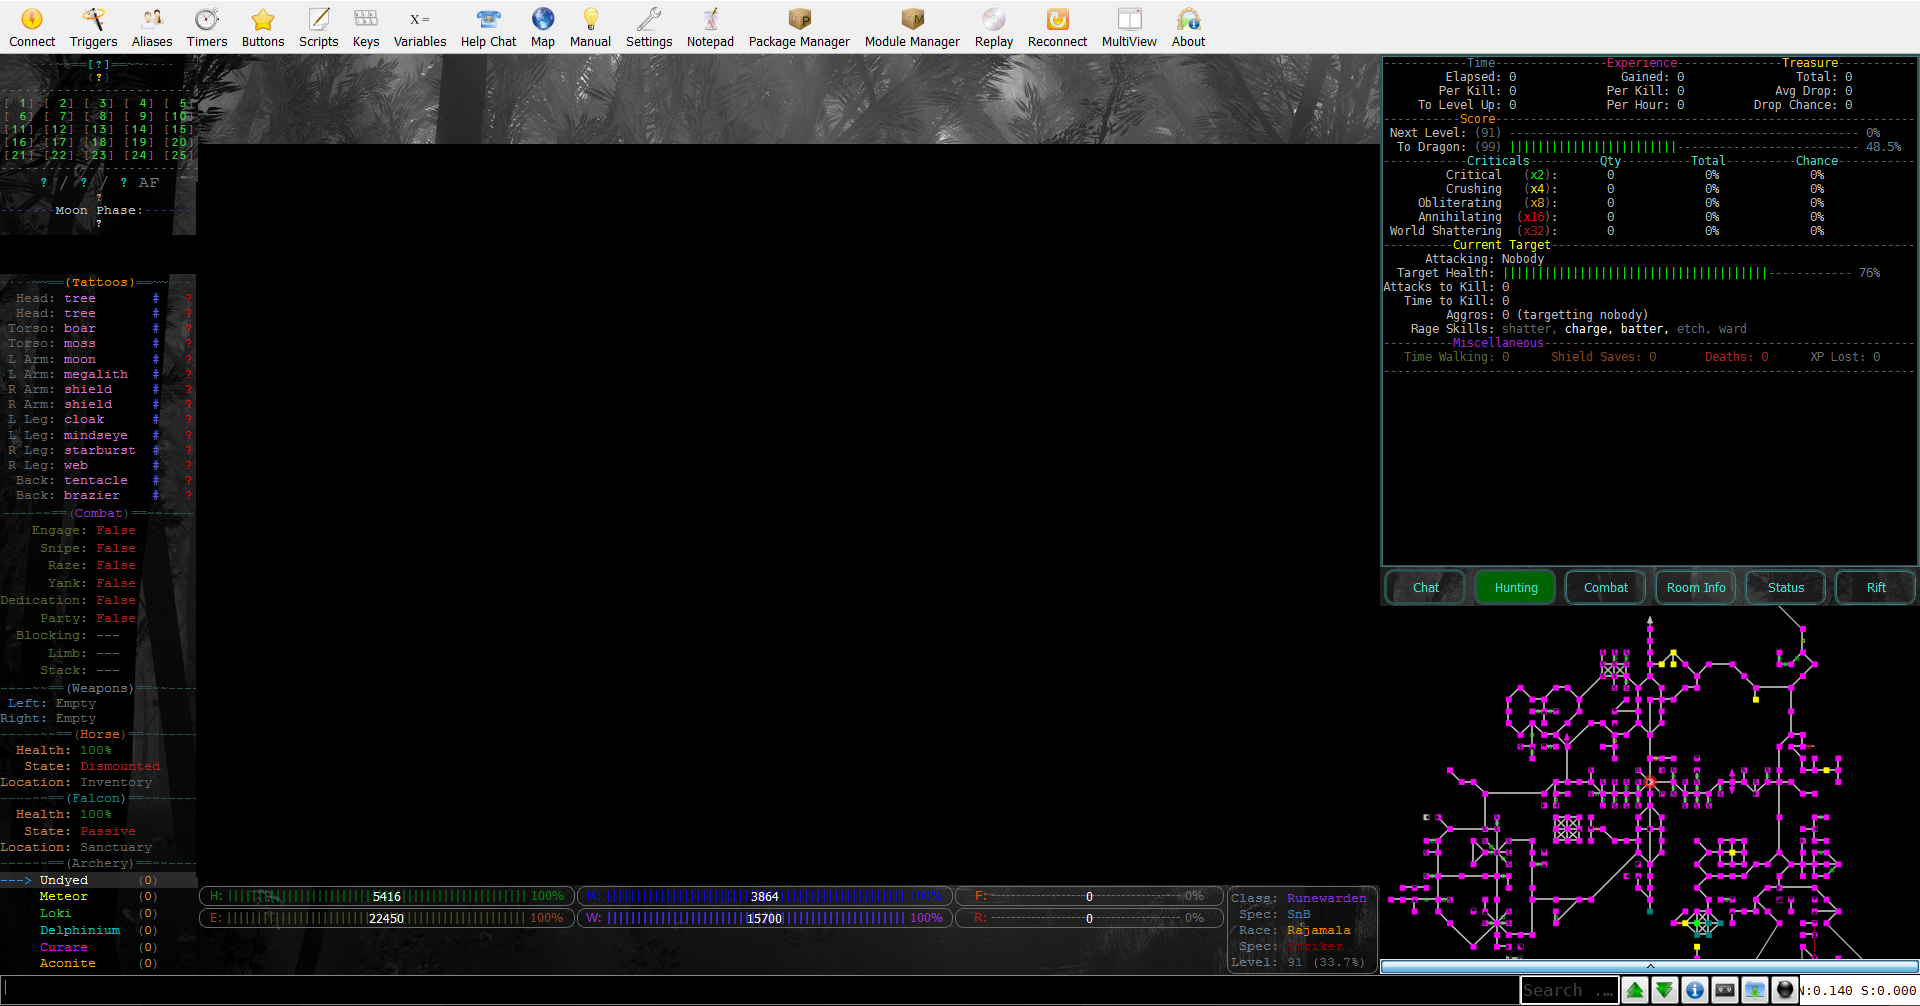The height and width of the screenshot is (1006, 1920).
Task: Open the Triggers editor
Action: tap(93, 28)
